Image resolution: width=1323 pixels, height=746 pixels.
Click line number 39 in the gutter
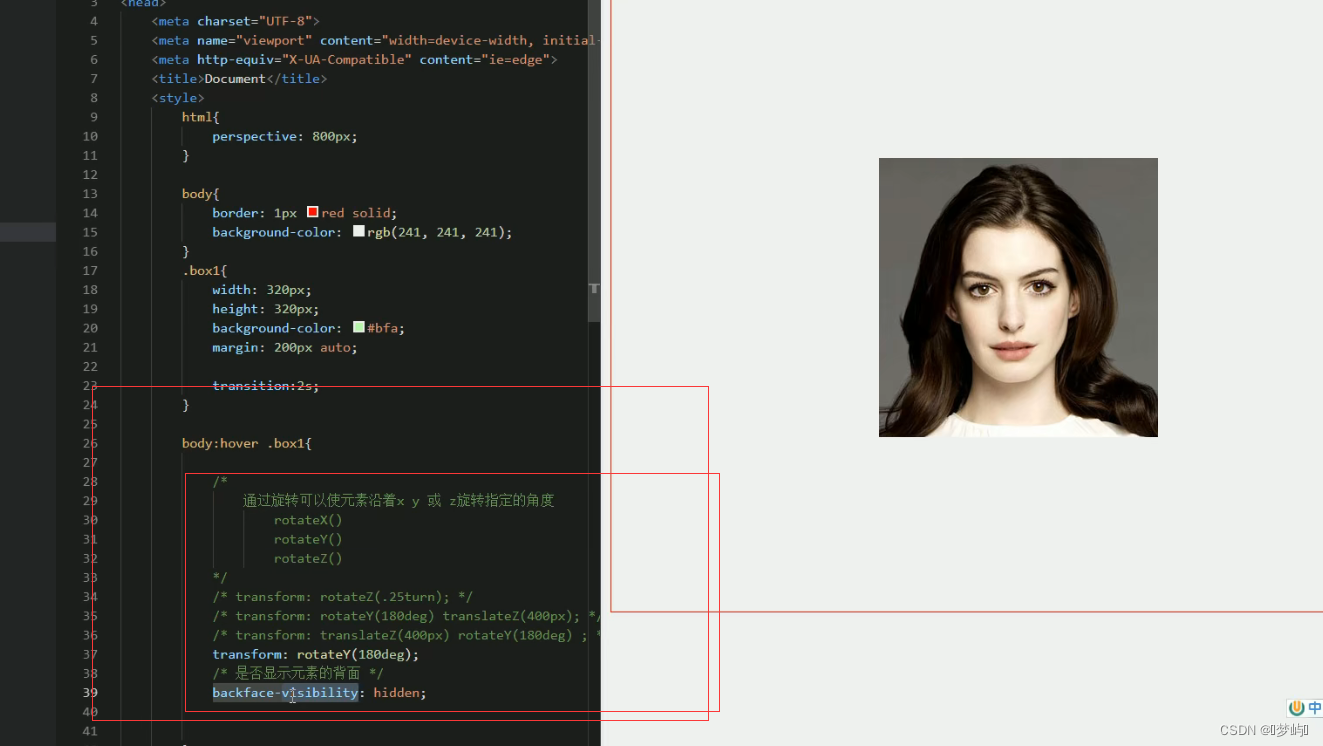(x=89, y=692)
